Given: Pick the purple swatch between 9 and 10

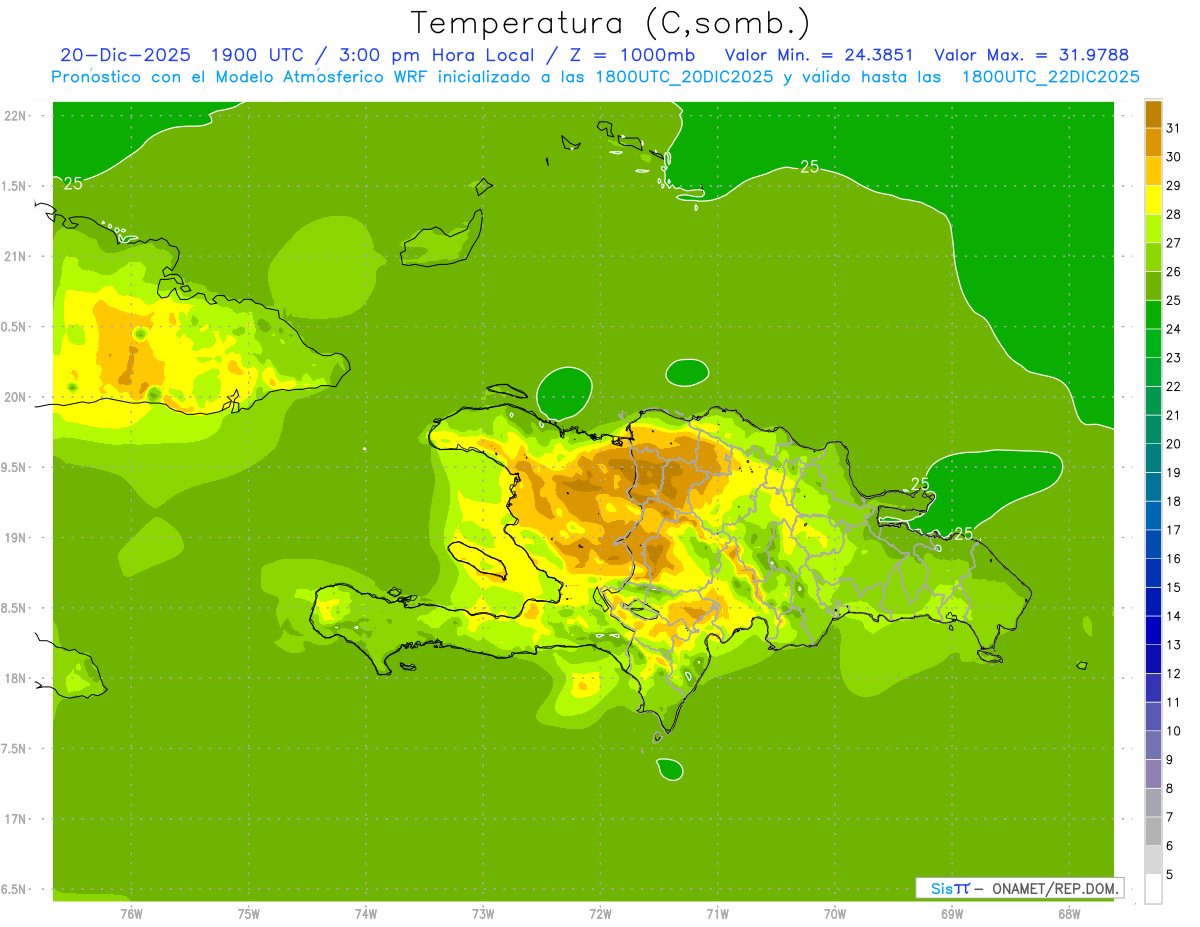Looking at the screenshot, I should 1154,745.
